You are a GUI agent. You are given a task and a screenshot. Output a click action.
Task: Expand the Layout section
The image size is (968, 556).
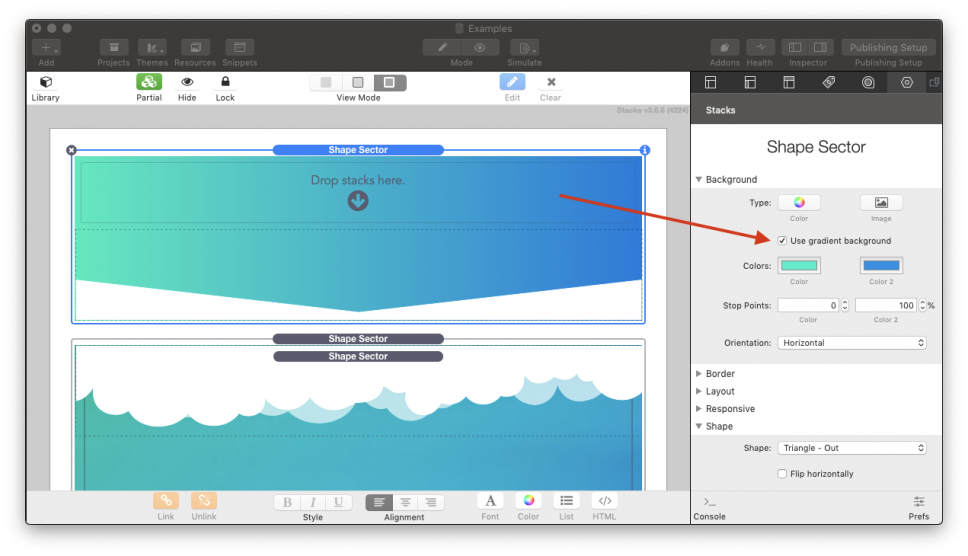(x=699, y=391)
